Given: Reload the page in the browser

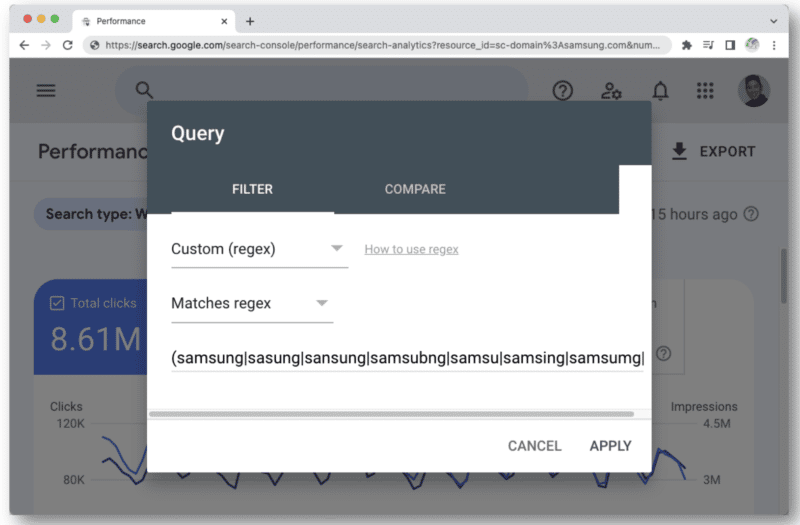Looking at the screenshot, I should pos(68,45).
